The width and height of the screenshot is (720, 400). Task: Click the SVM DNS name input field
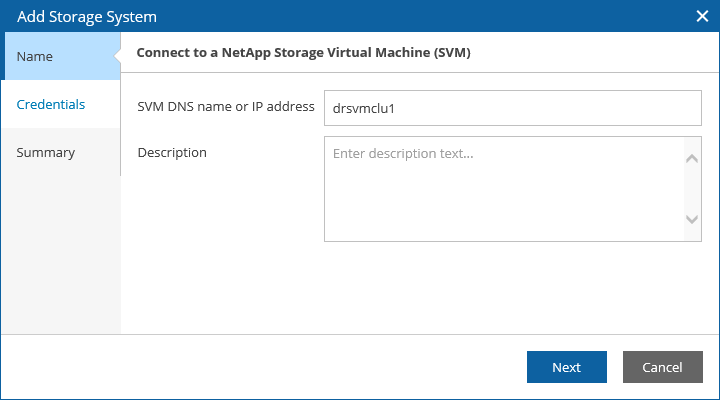pyautogui.click(x=512, y=108)
